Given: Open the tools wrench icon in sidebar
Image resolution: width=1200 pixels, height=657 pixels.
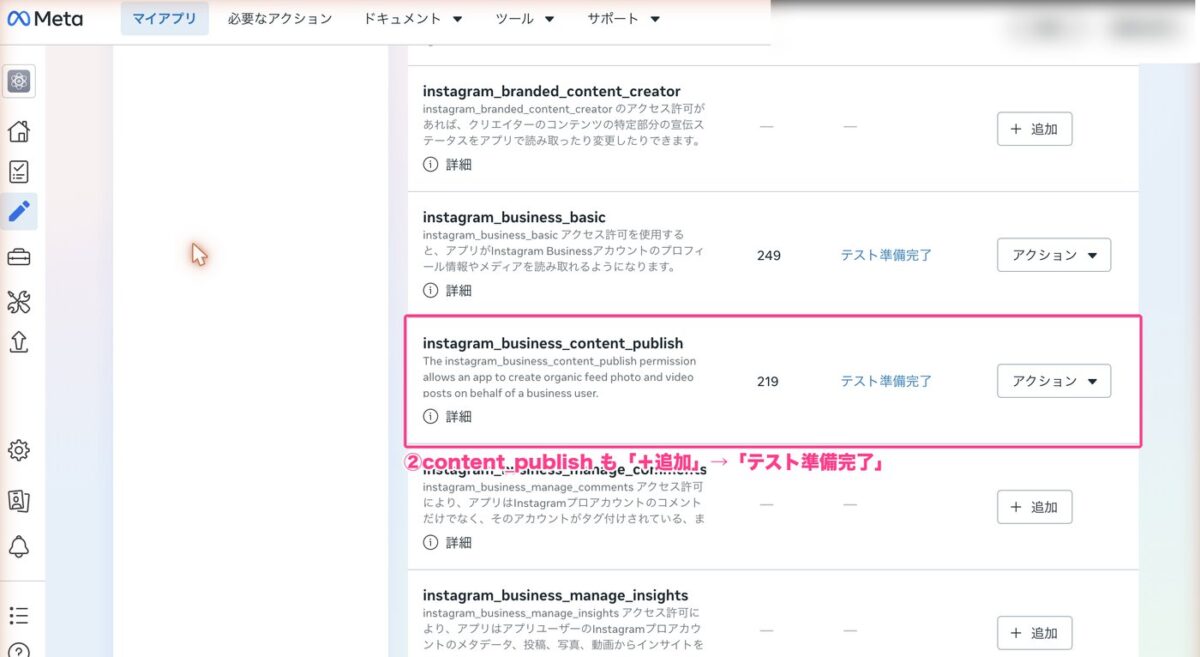Looking at the screenshot, I should pyautogui.click(x=19, y=301).
